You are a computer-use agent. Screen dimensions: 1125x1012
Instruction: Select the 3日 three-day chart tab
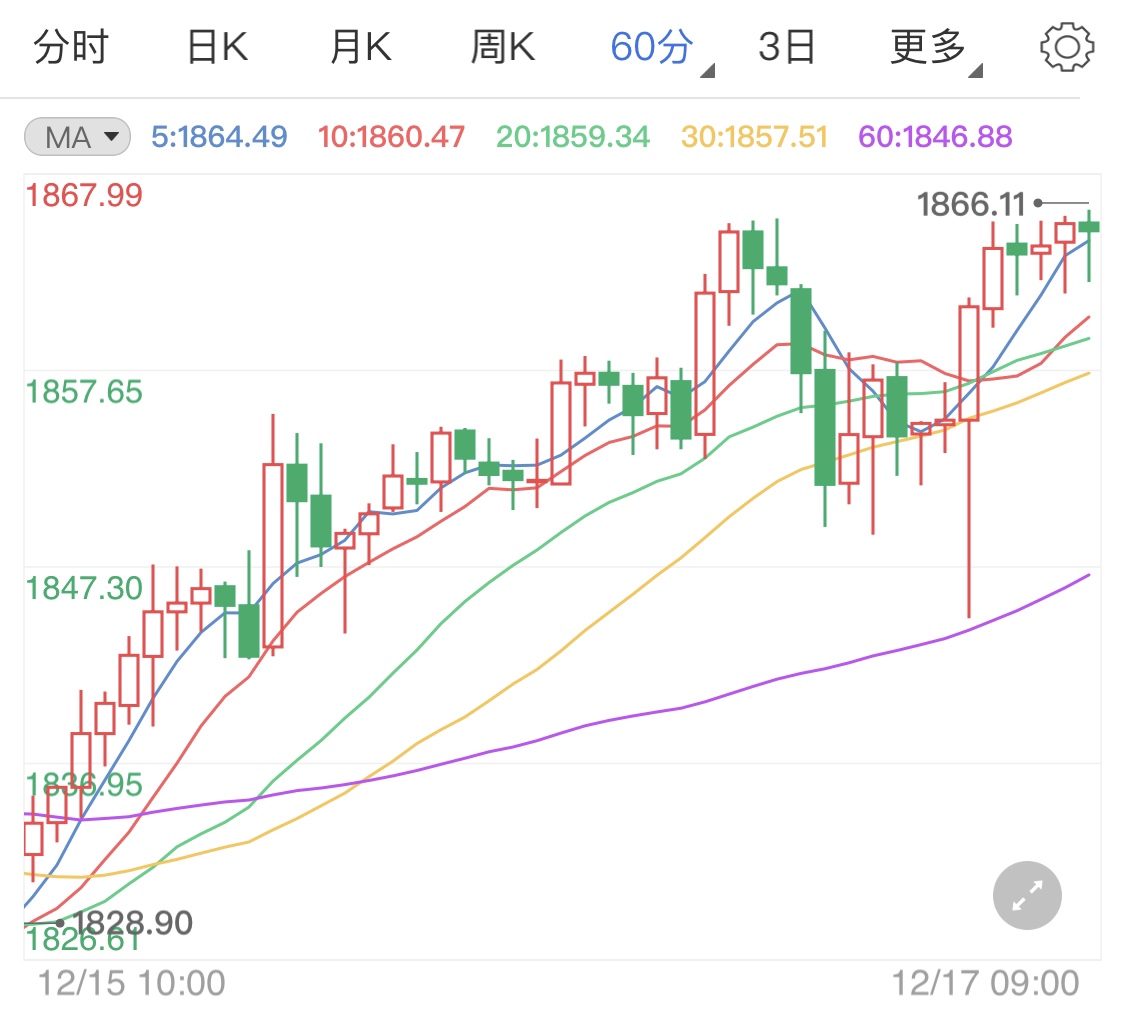click(789, 45)
